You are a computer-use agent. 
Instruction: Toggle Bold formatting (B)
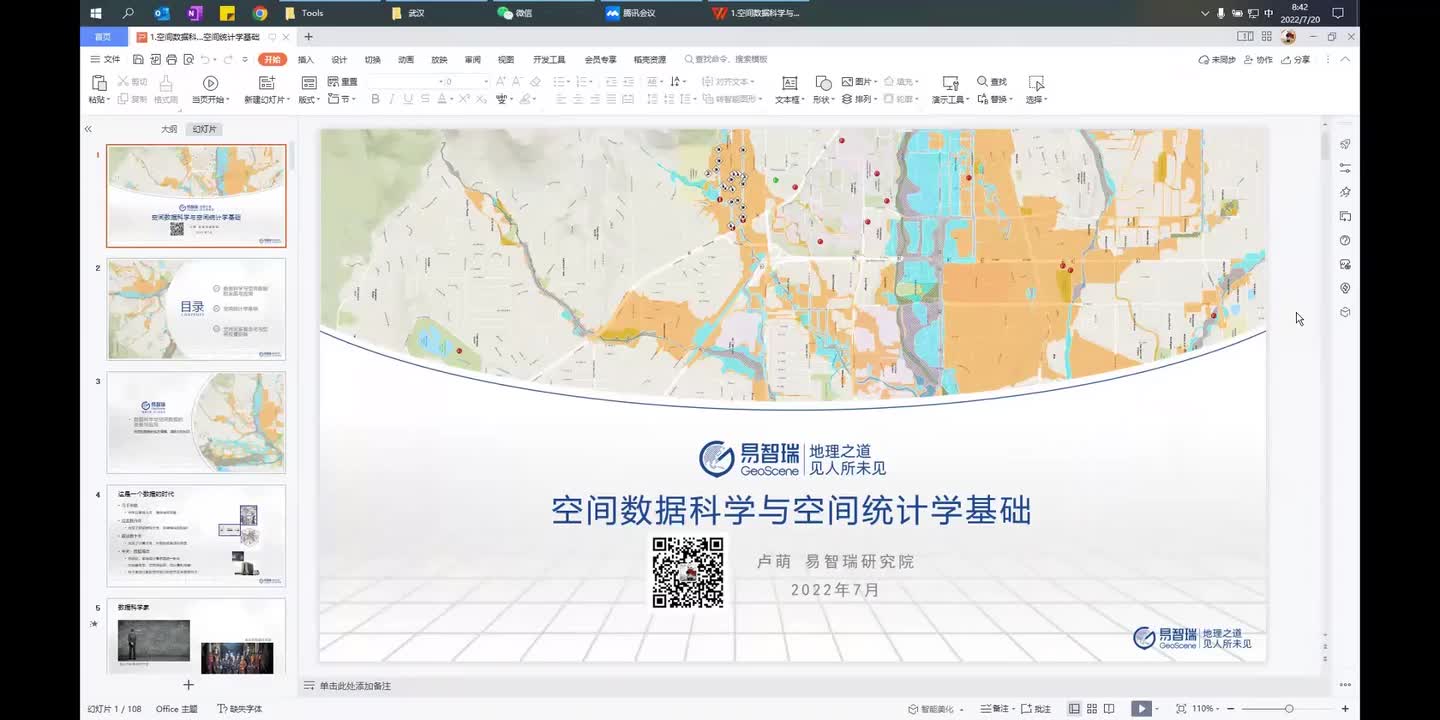coord(375,99)
